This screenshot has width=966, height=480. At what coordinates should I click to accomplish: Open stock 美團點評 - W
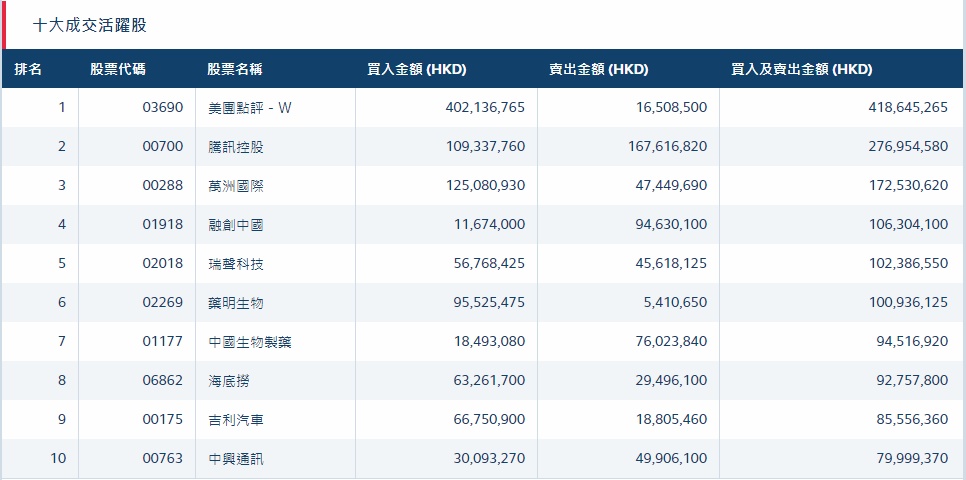point(250,108)
